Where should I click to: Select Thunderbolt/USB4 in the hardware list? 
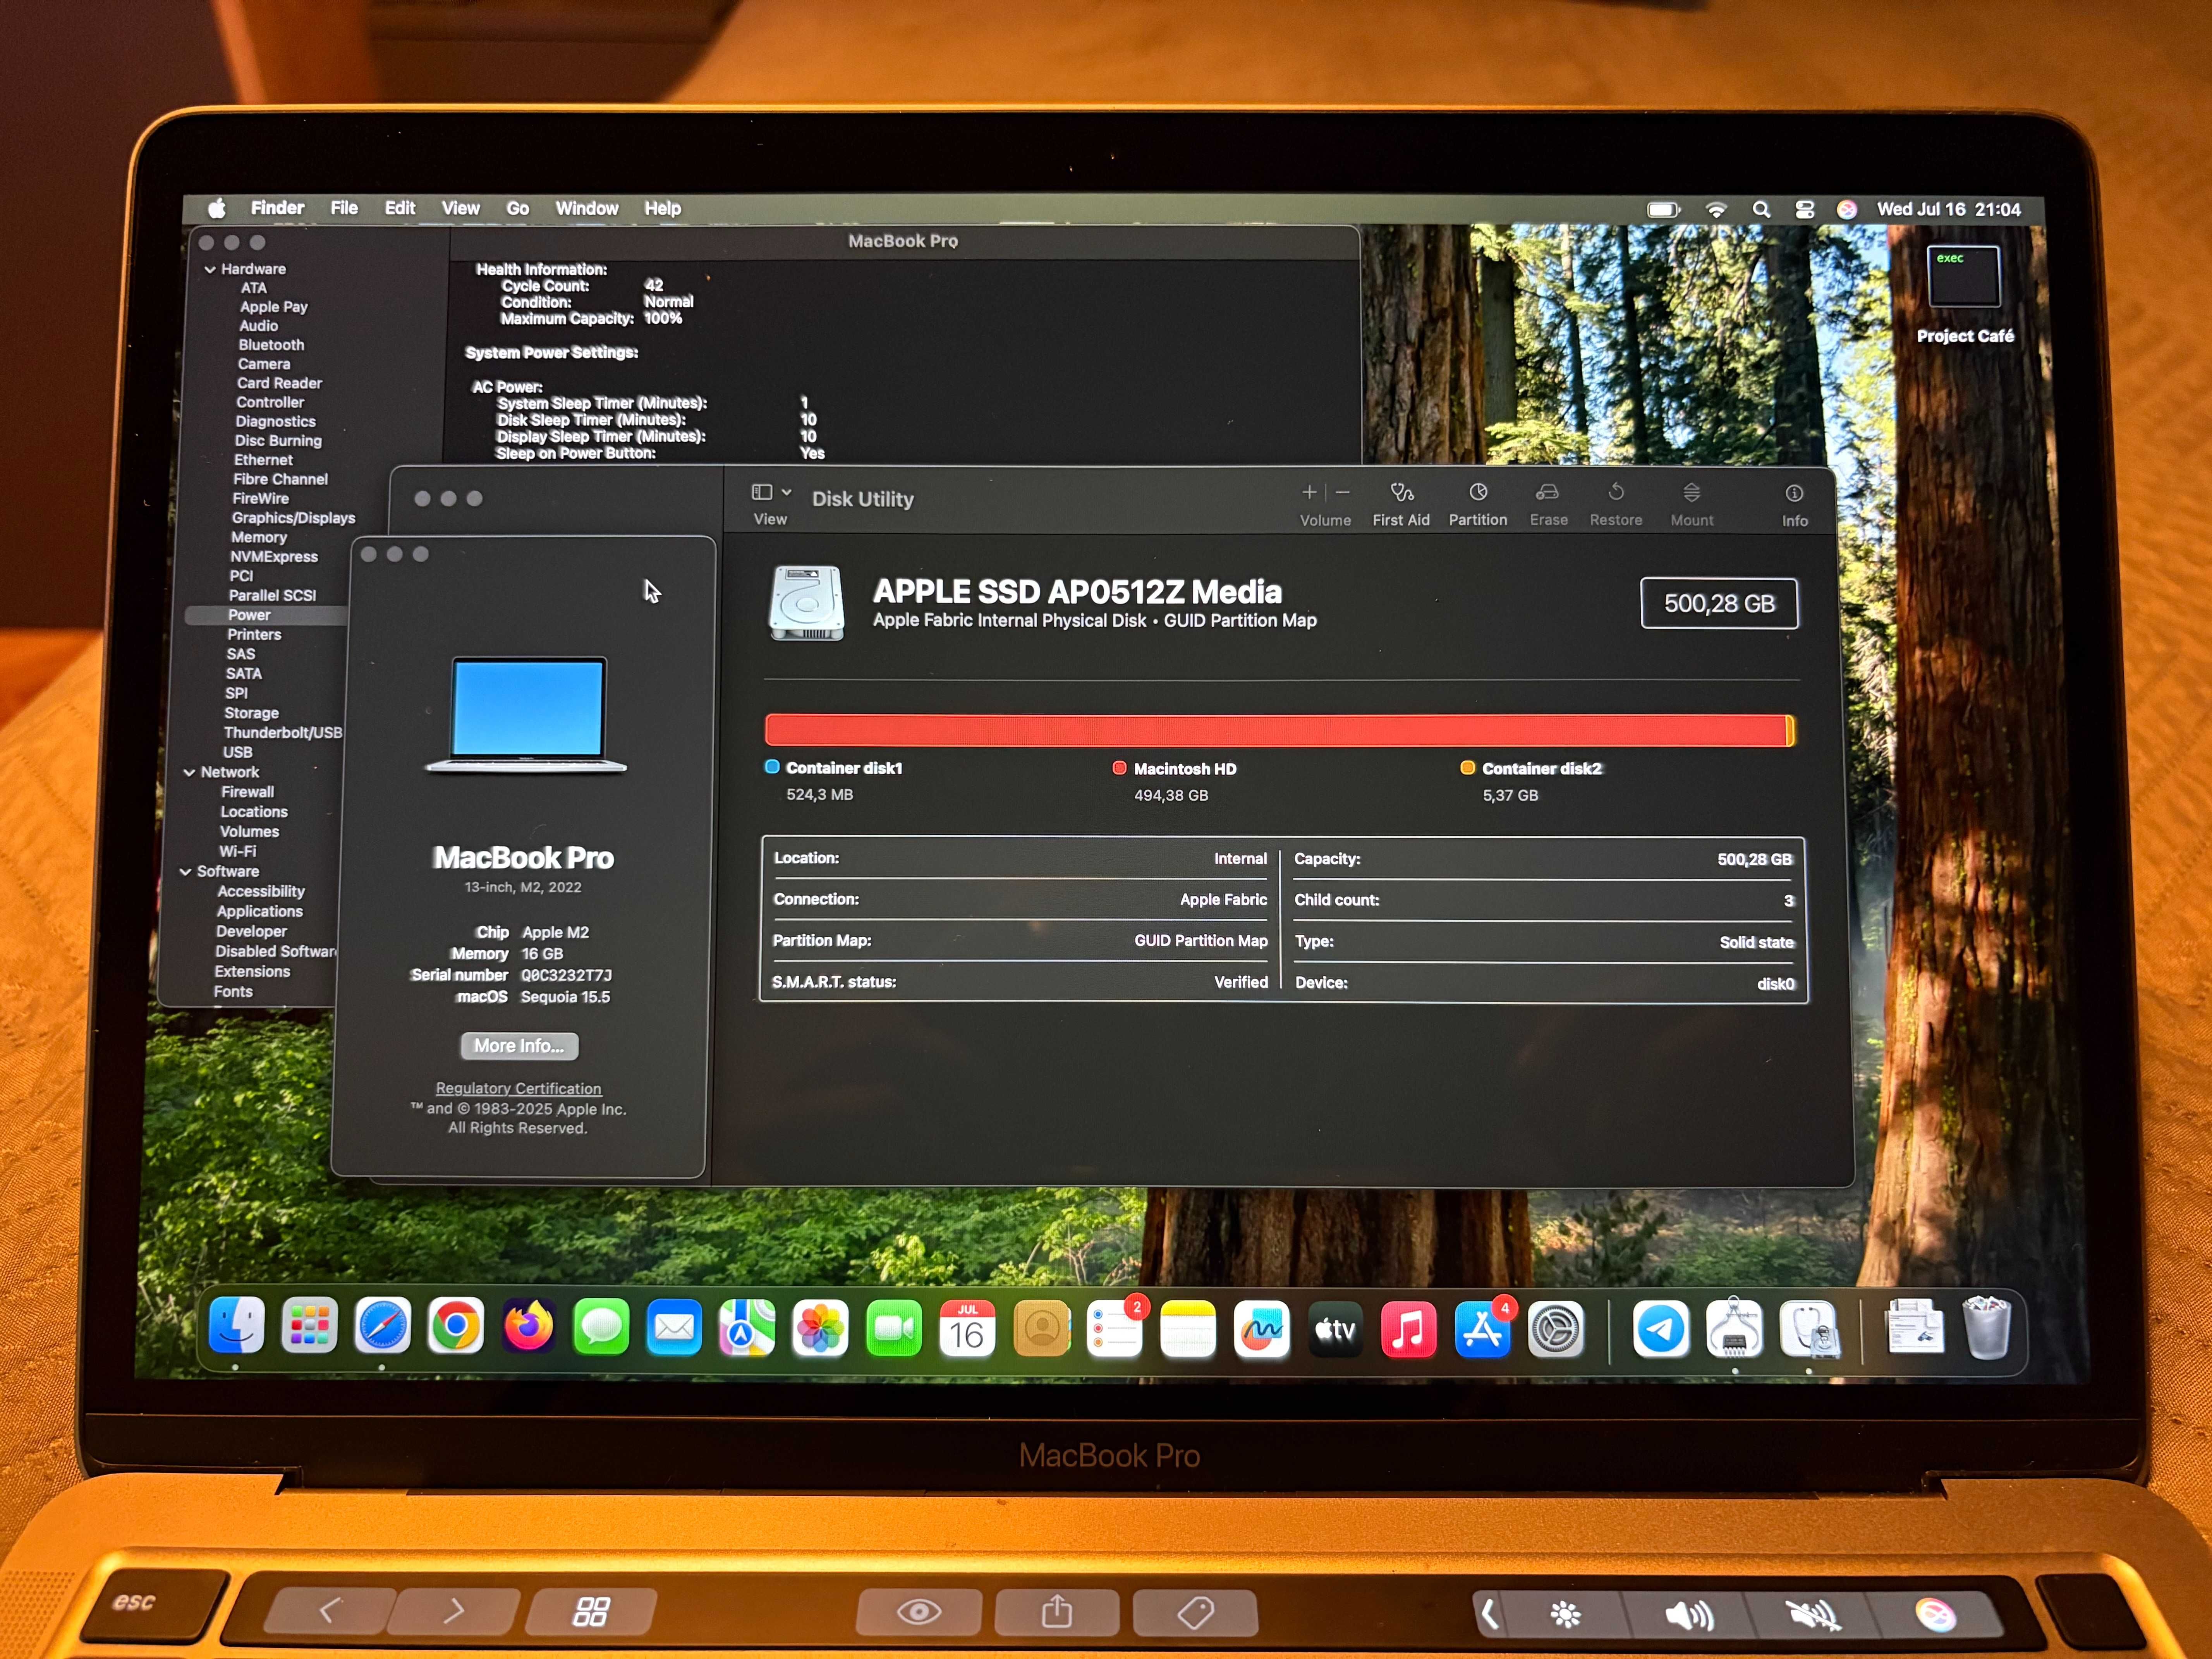(x=283, y=733)
